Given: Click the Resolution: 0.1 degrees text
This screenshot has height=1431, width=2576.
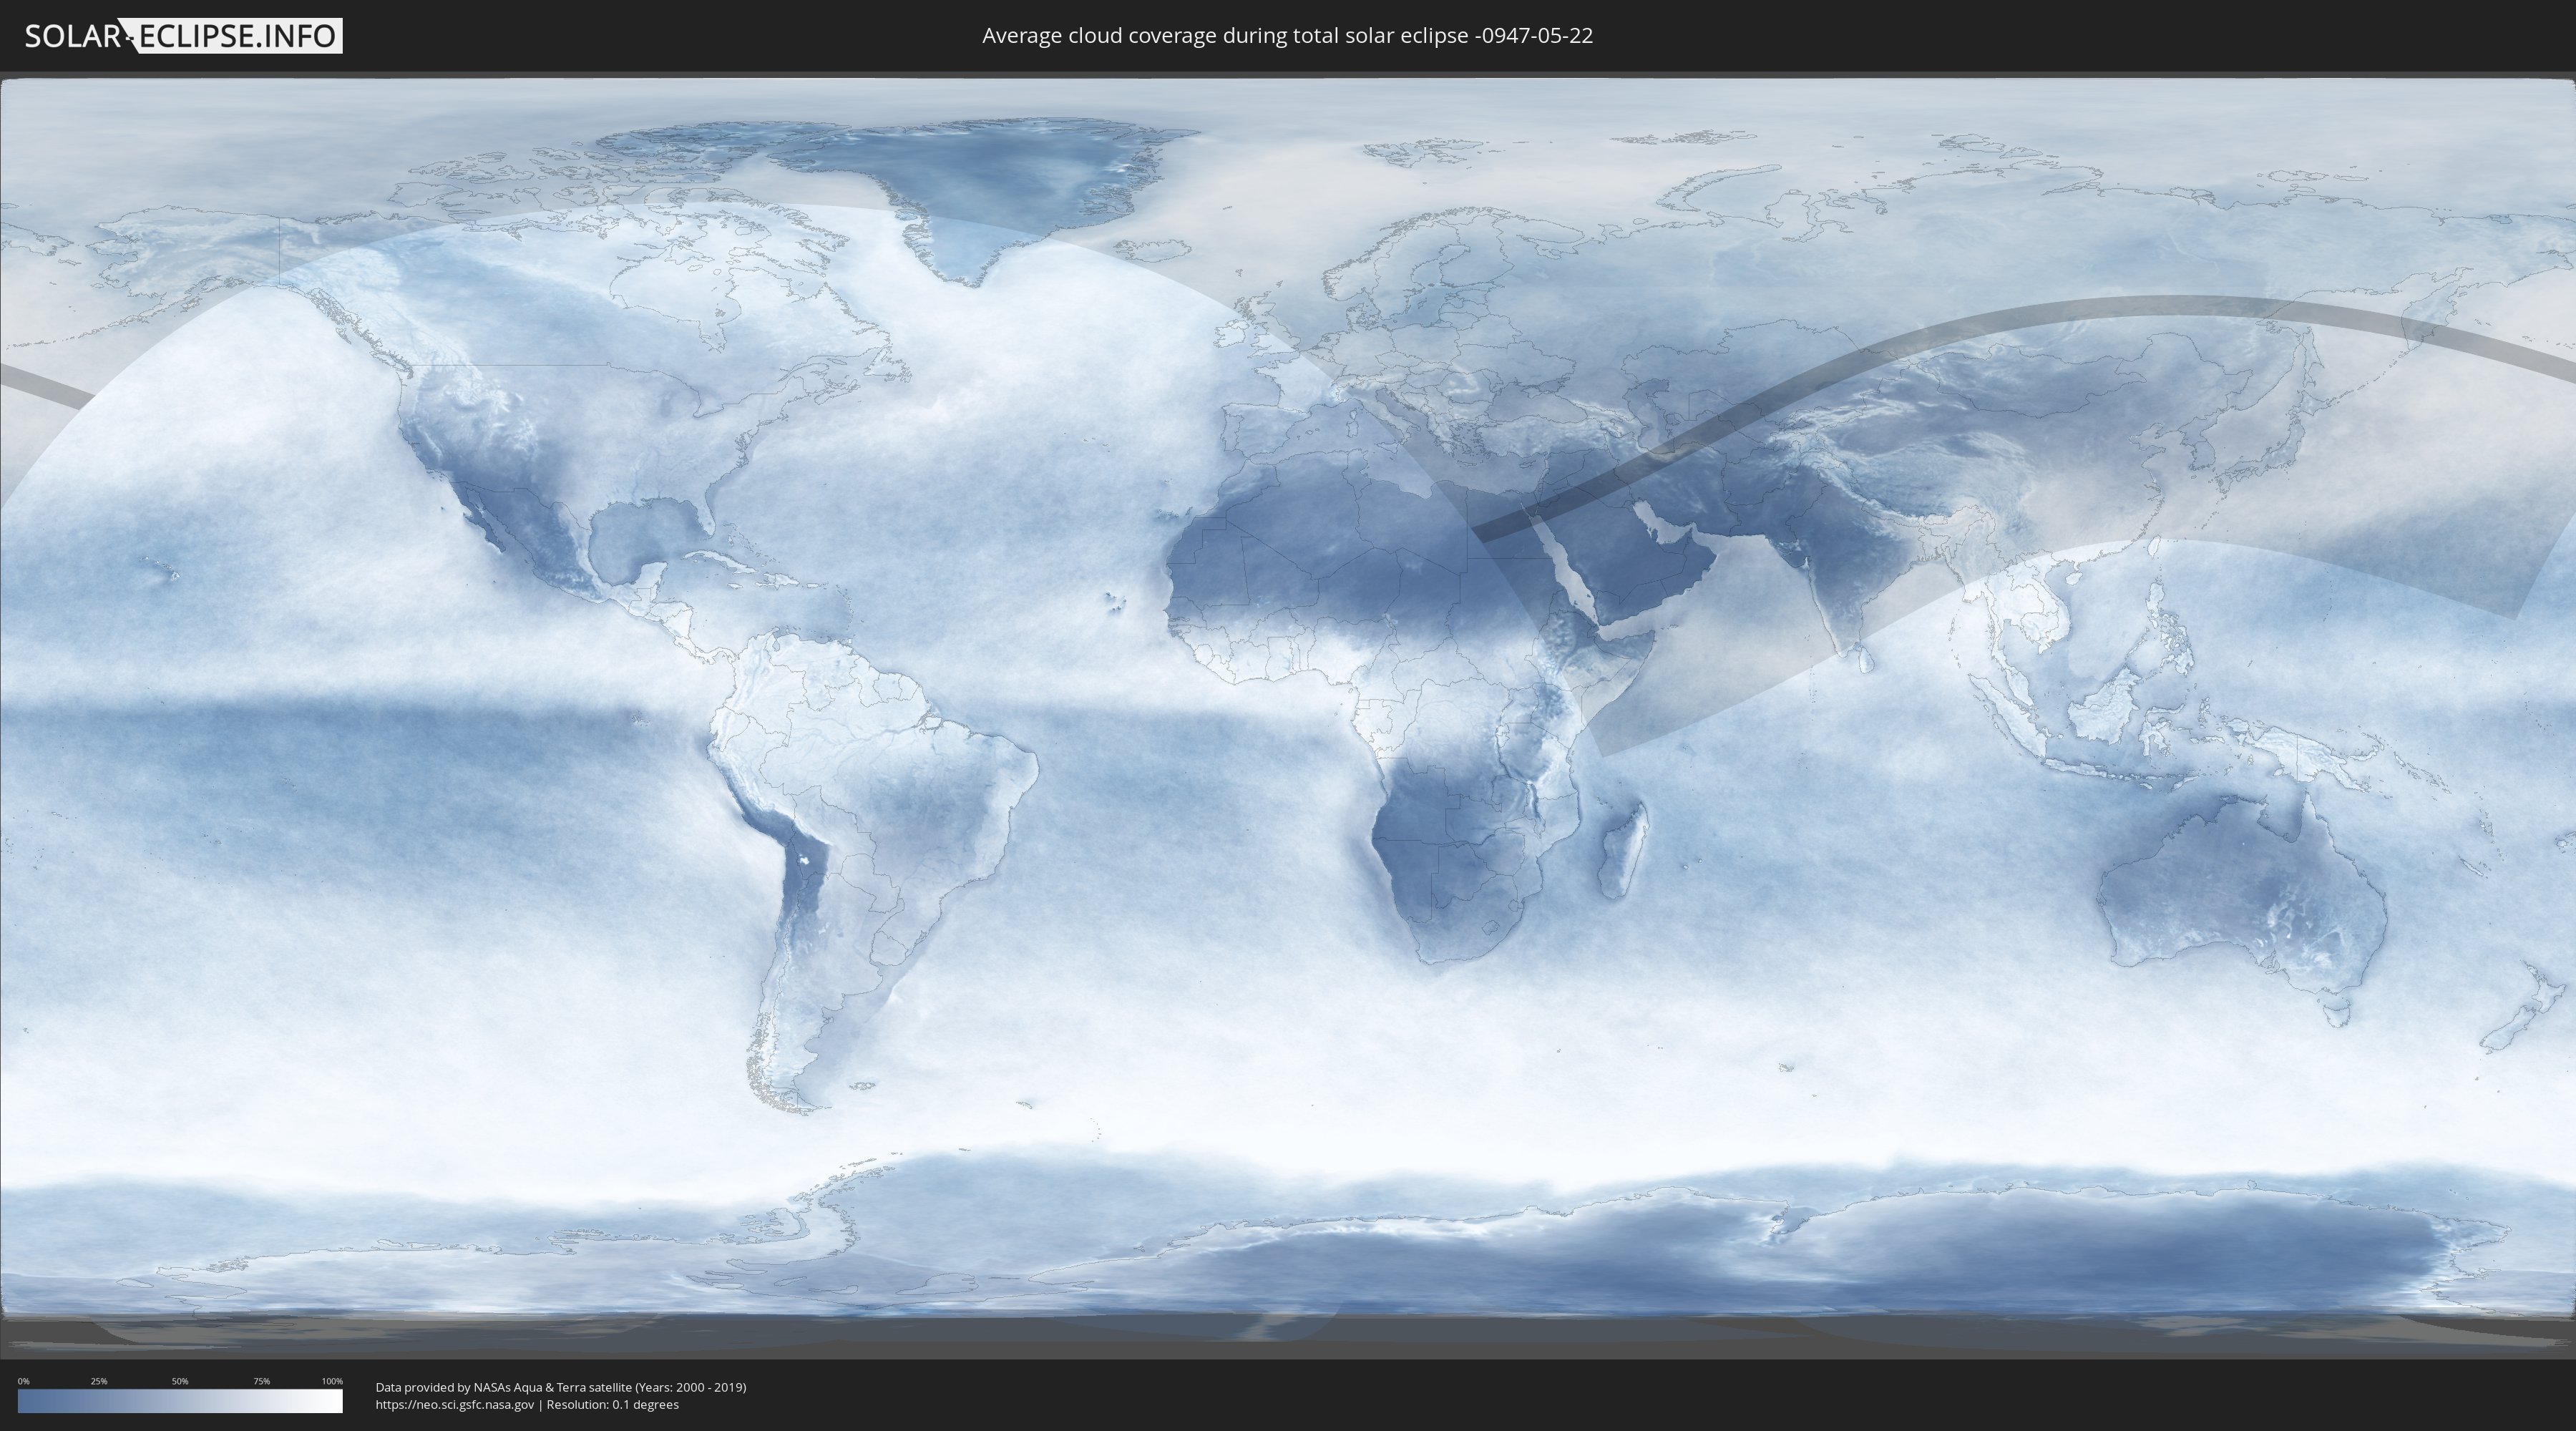Looking at the screenshot, I should coord(612,1405).
